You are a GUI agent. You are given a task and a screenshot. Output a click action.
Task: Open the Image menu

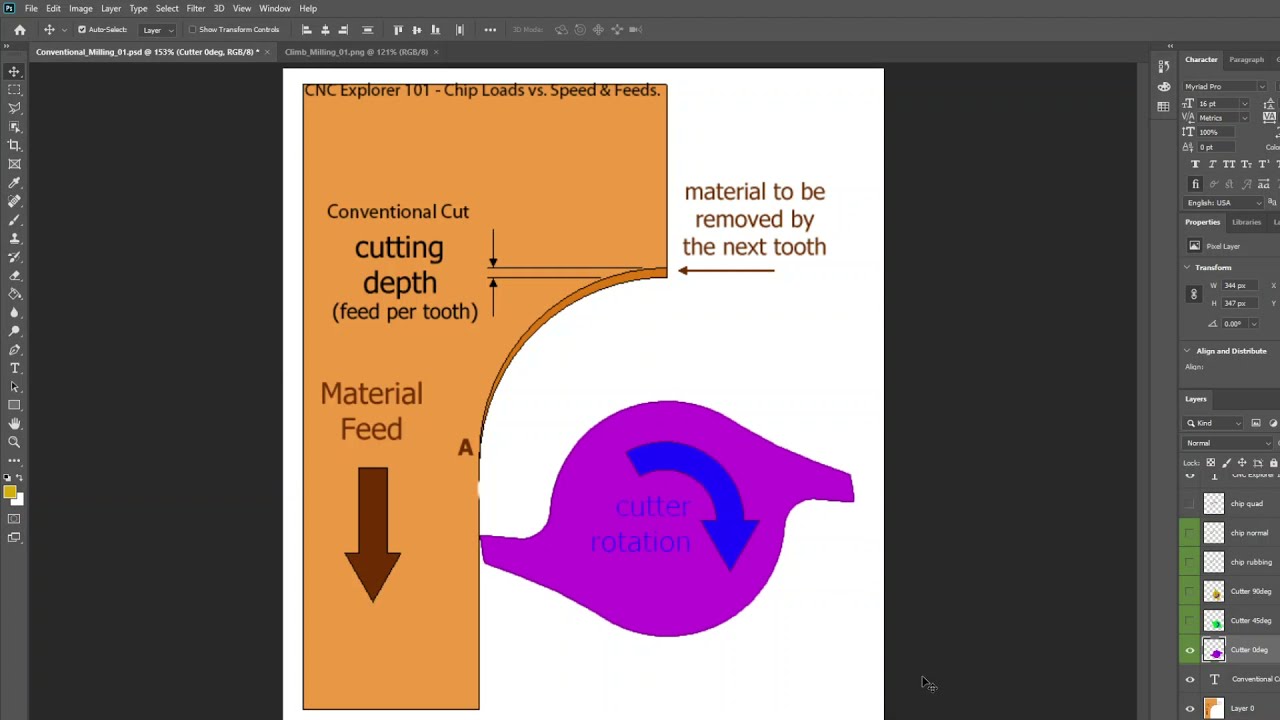[81, 9]
